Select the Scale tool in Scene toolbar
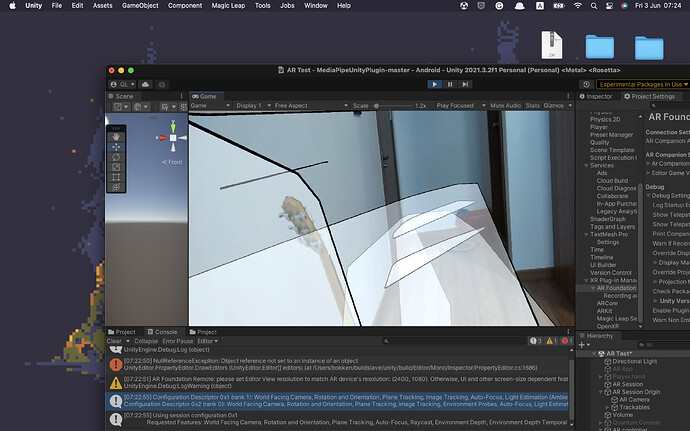 click(x=116, y=167)
